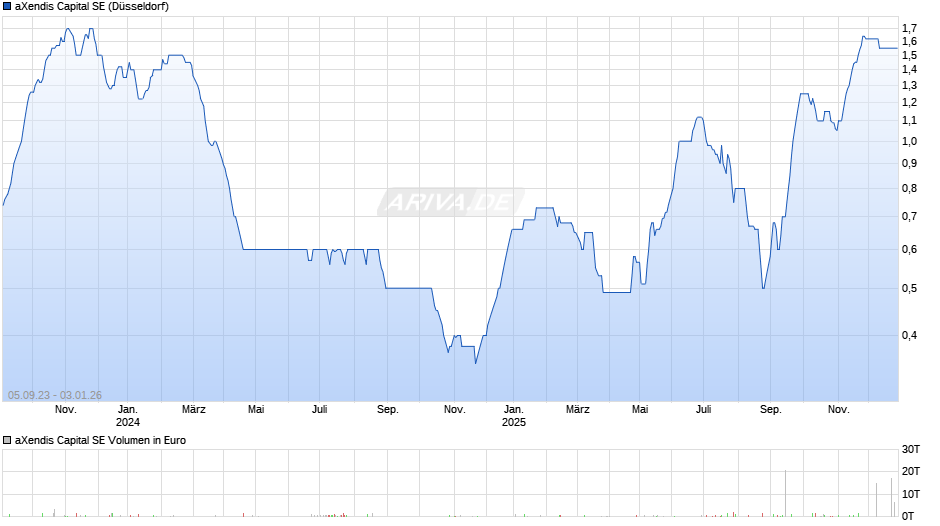
Task: Click the price axis label '1,7'
Action: point(909,28)
